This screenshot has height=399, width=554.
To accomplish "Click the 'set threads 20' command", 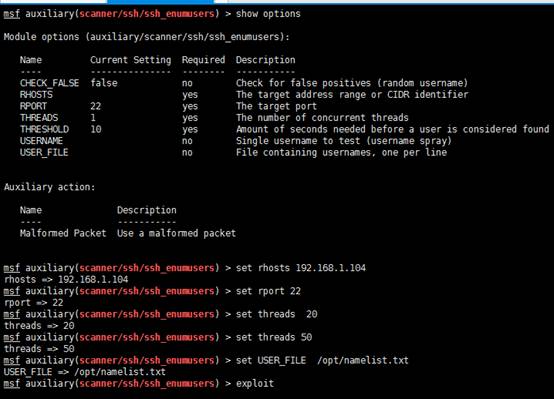I will (x=276, y=314).
